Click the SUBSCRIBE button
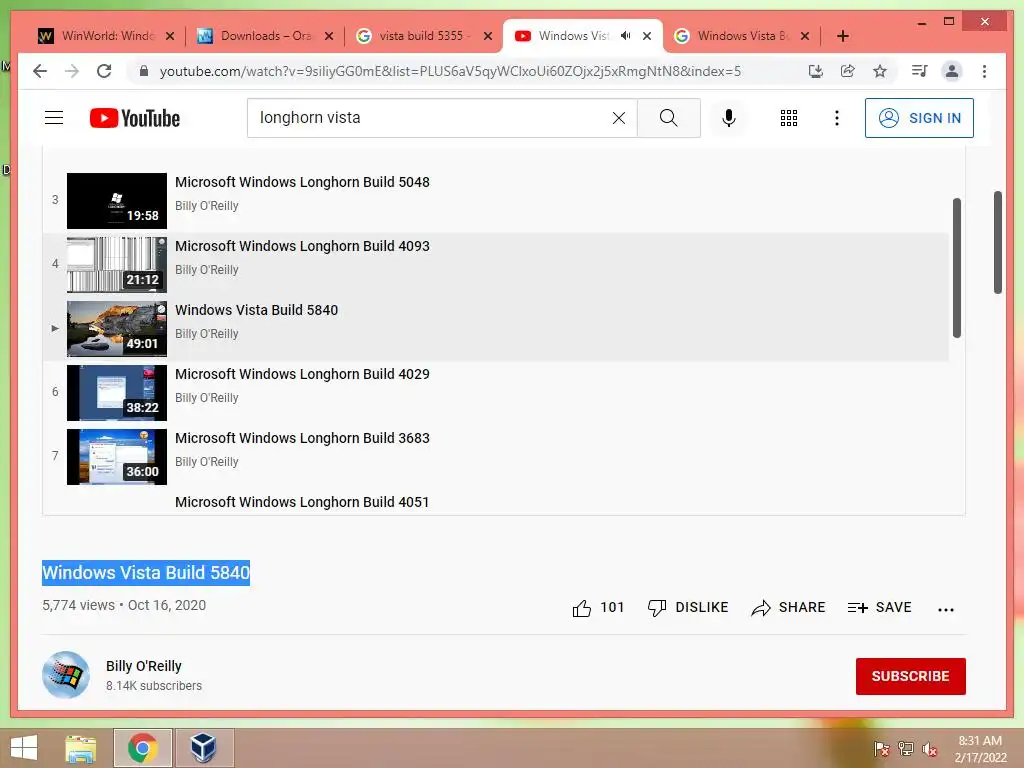 (910, 677)
